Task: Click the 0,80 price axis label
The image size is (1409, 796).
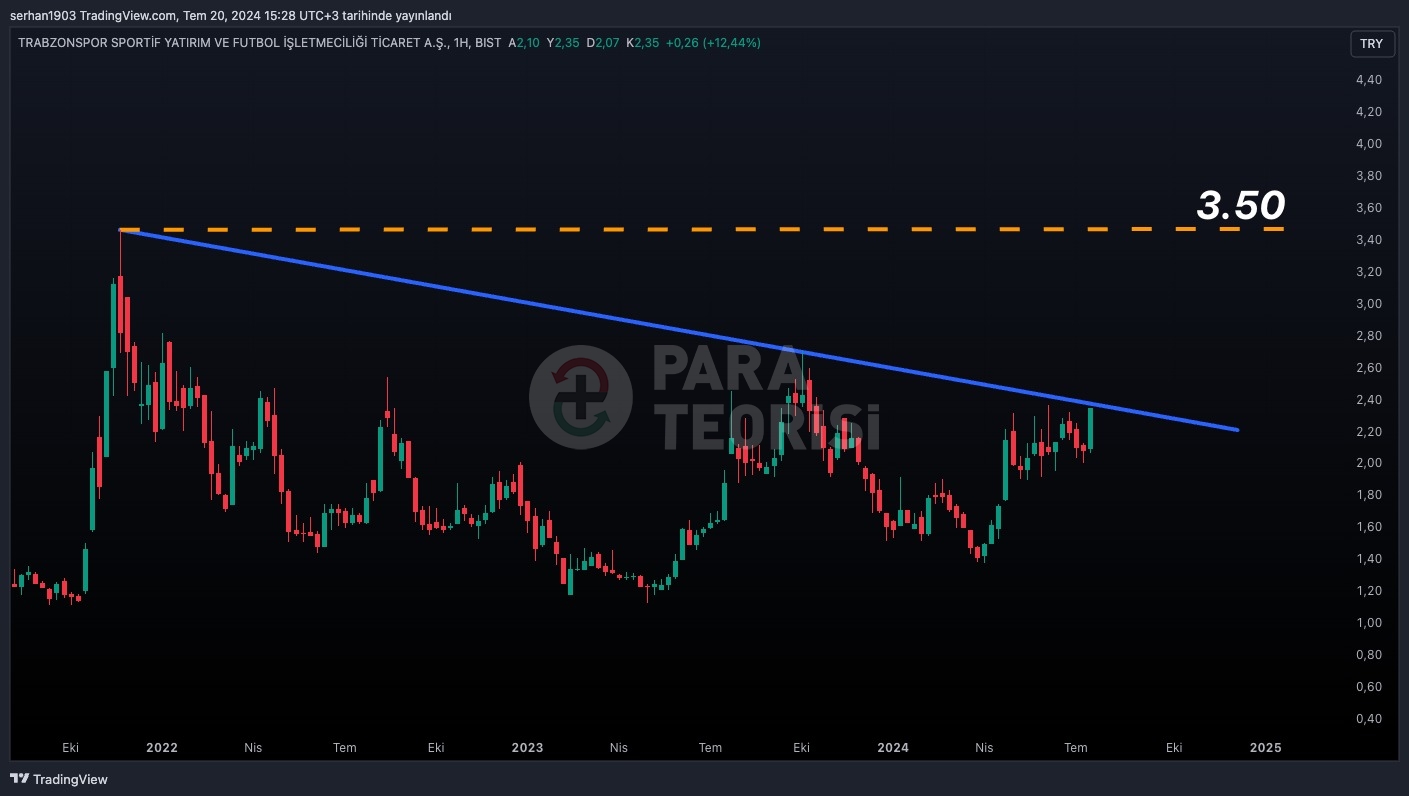Action: [x=1369, y=655]
